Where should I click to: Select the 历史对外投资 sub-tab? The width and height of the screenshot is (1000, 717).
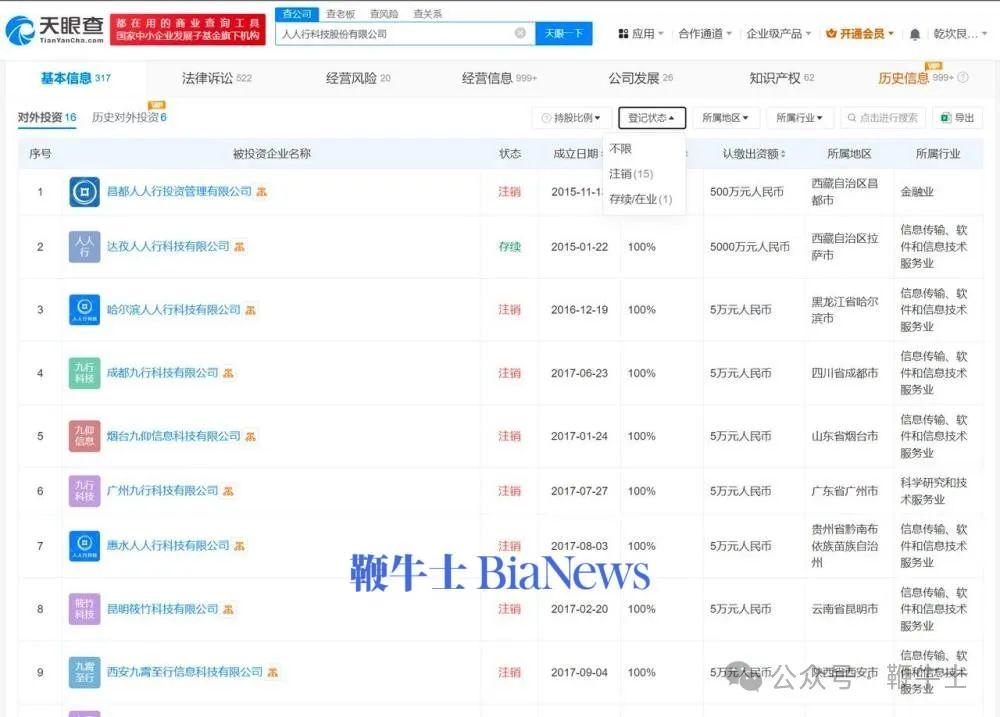point(129,117)
